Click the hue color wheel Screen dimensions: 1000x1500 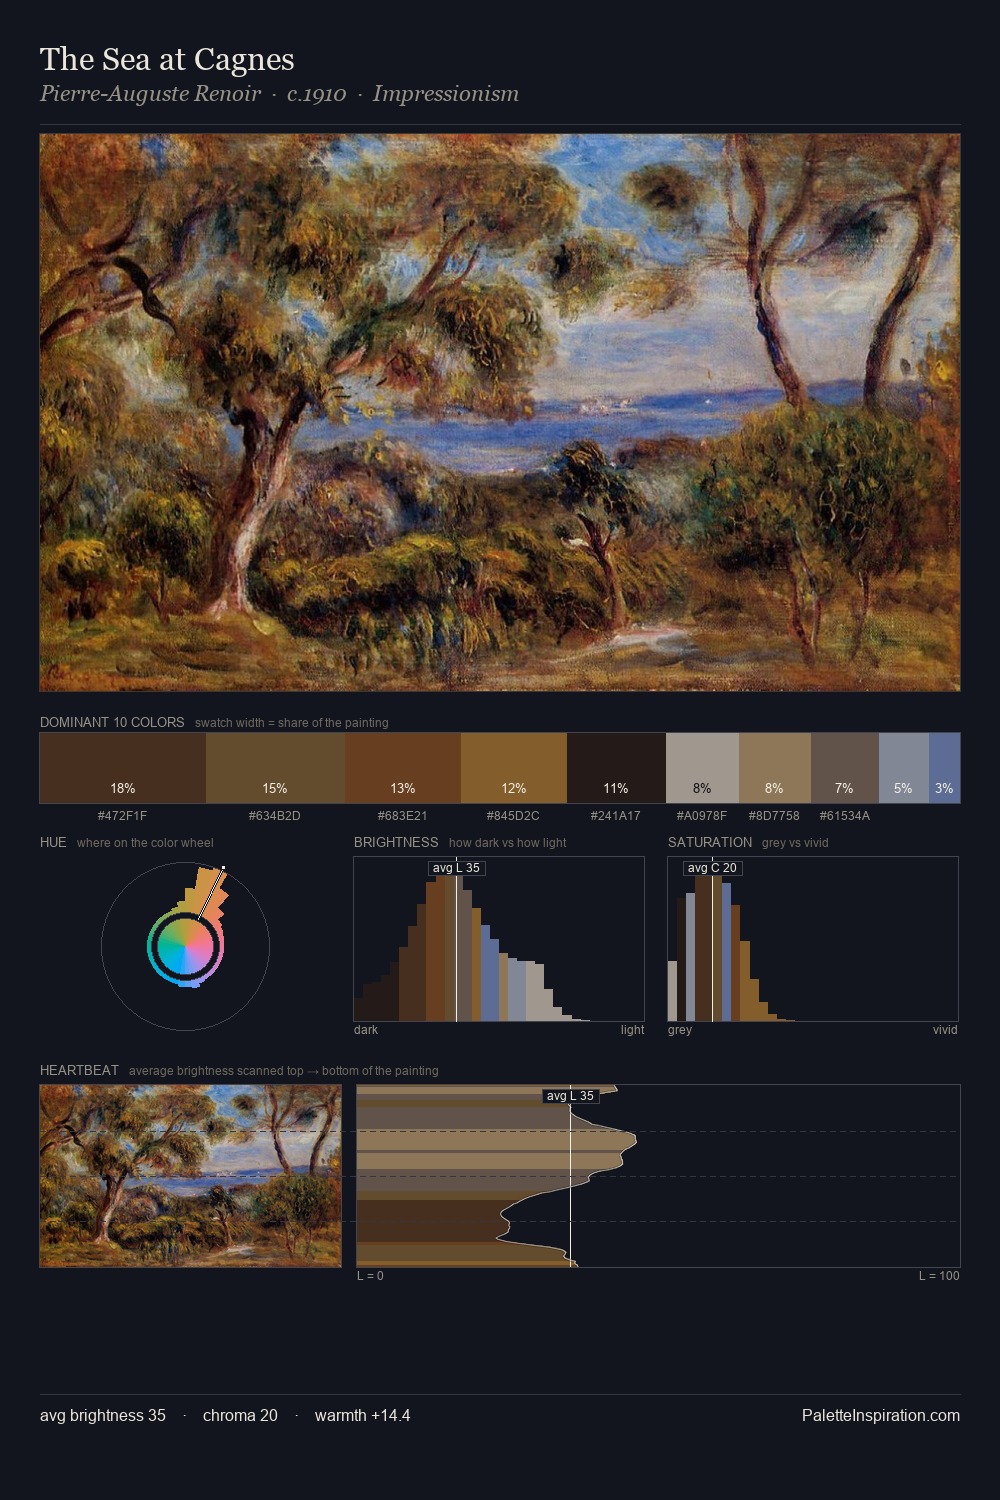point(185,945)
